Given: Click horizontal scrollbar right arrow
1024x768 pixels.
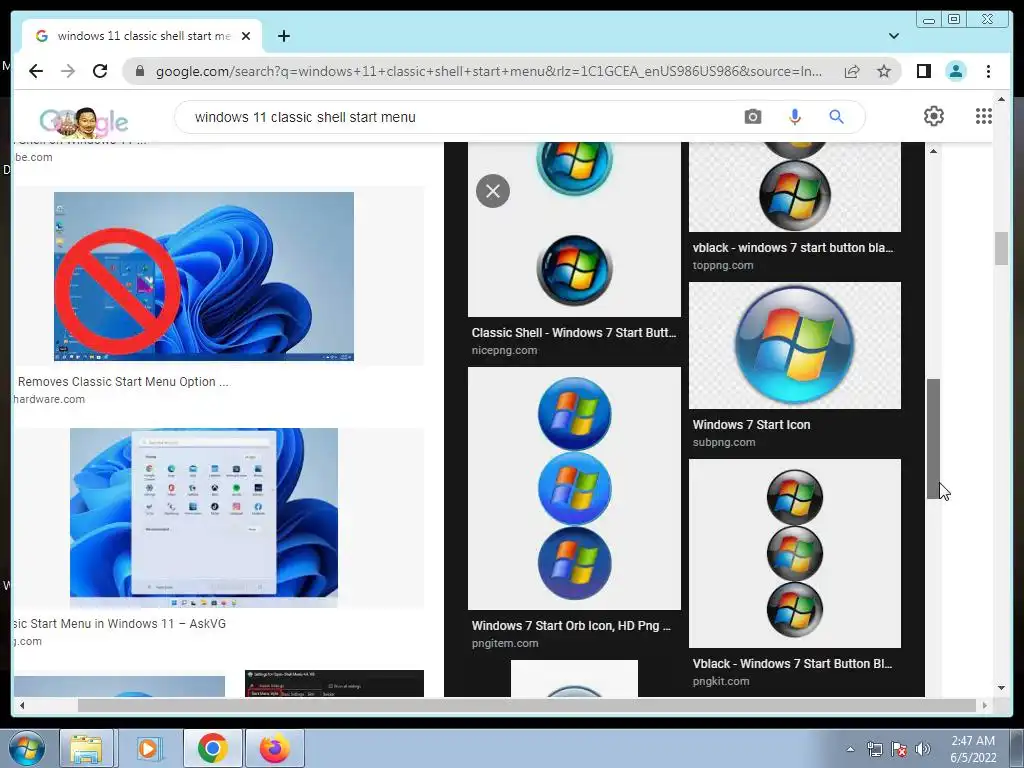Looking at the screenshot, I should (x=985, y=705).
